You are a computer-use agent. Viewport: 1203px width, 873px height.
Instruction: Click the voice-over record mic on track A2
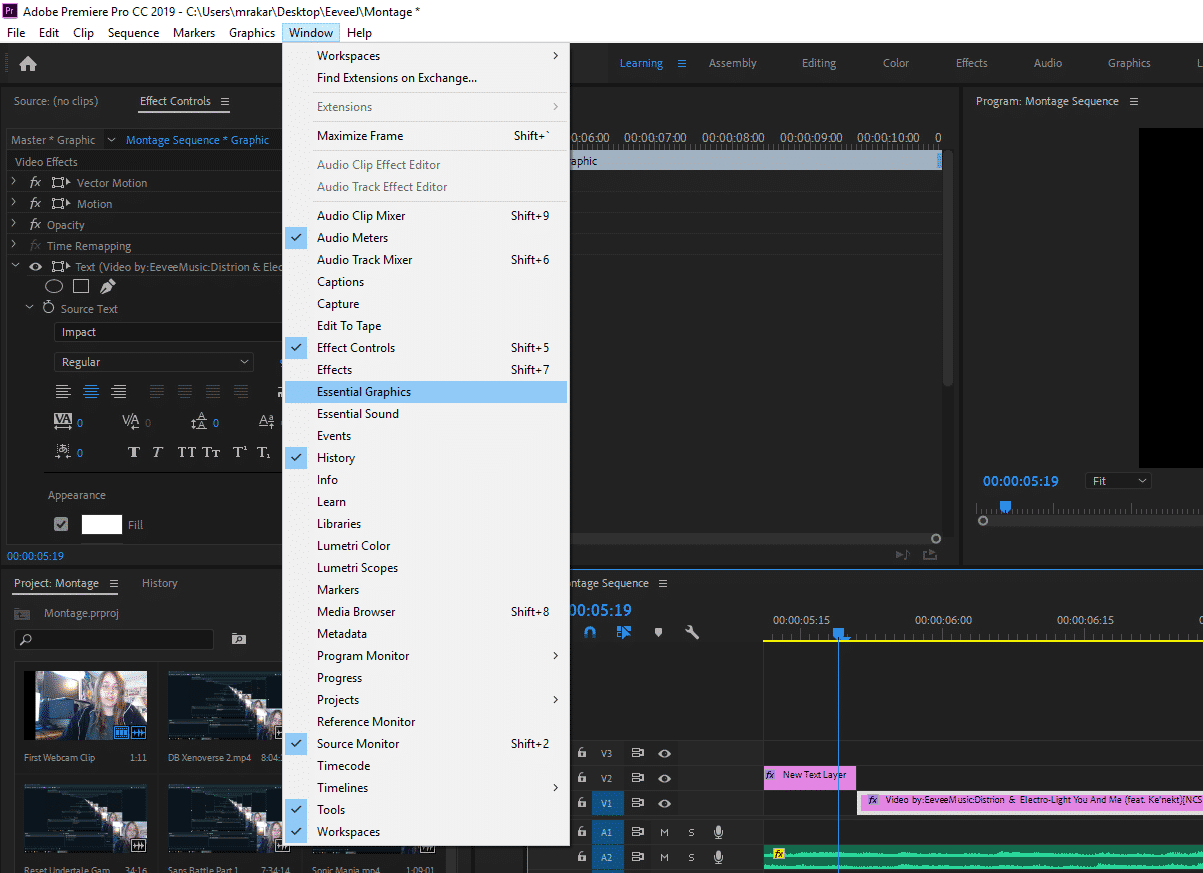(716, 857)
